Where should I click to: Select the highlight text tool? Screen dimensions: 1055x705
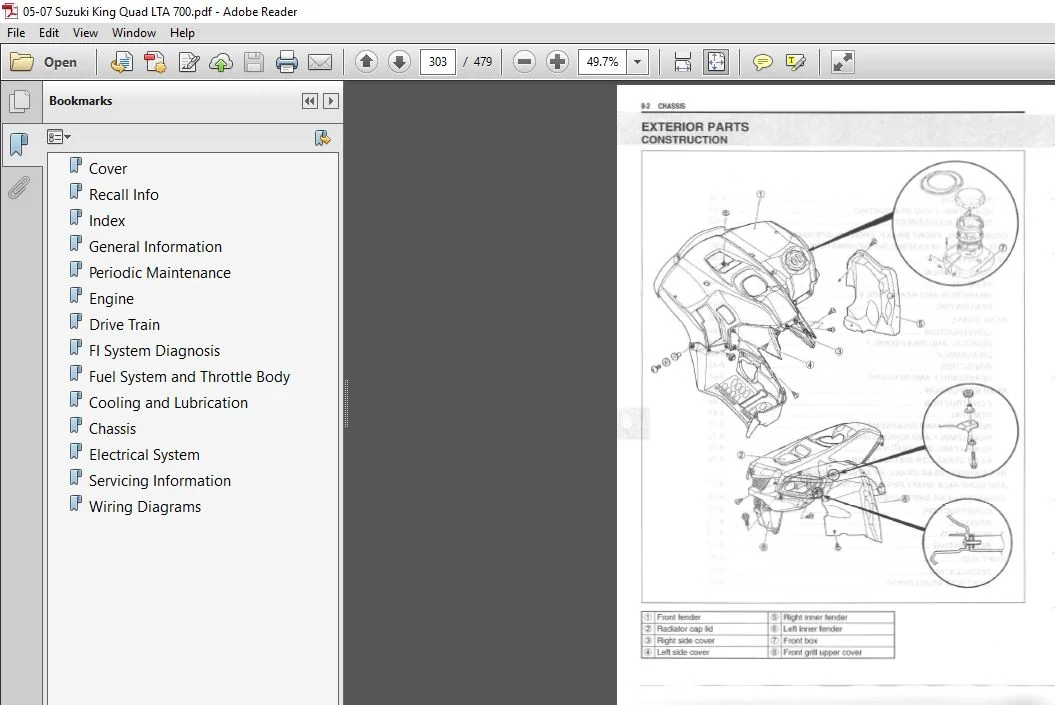coord(795,62)
